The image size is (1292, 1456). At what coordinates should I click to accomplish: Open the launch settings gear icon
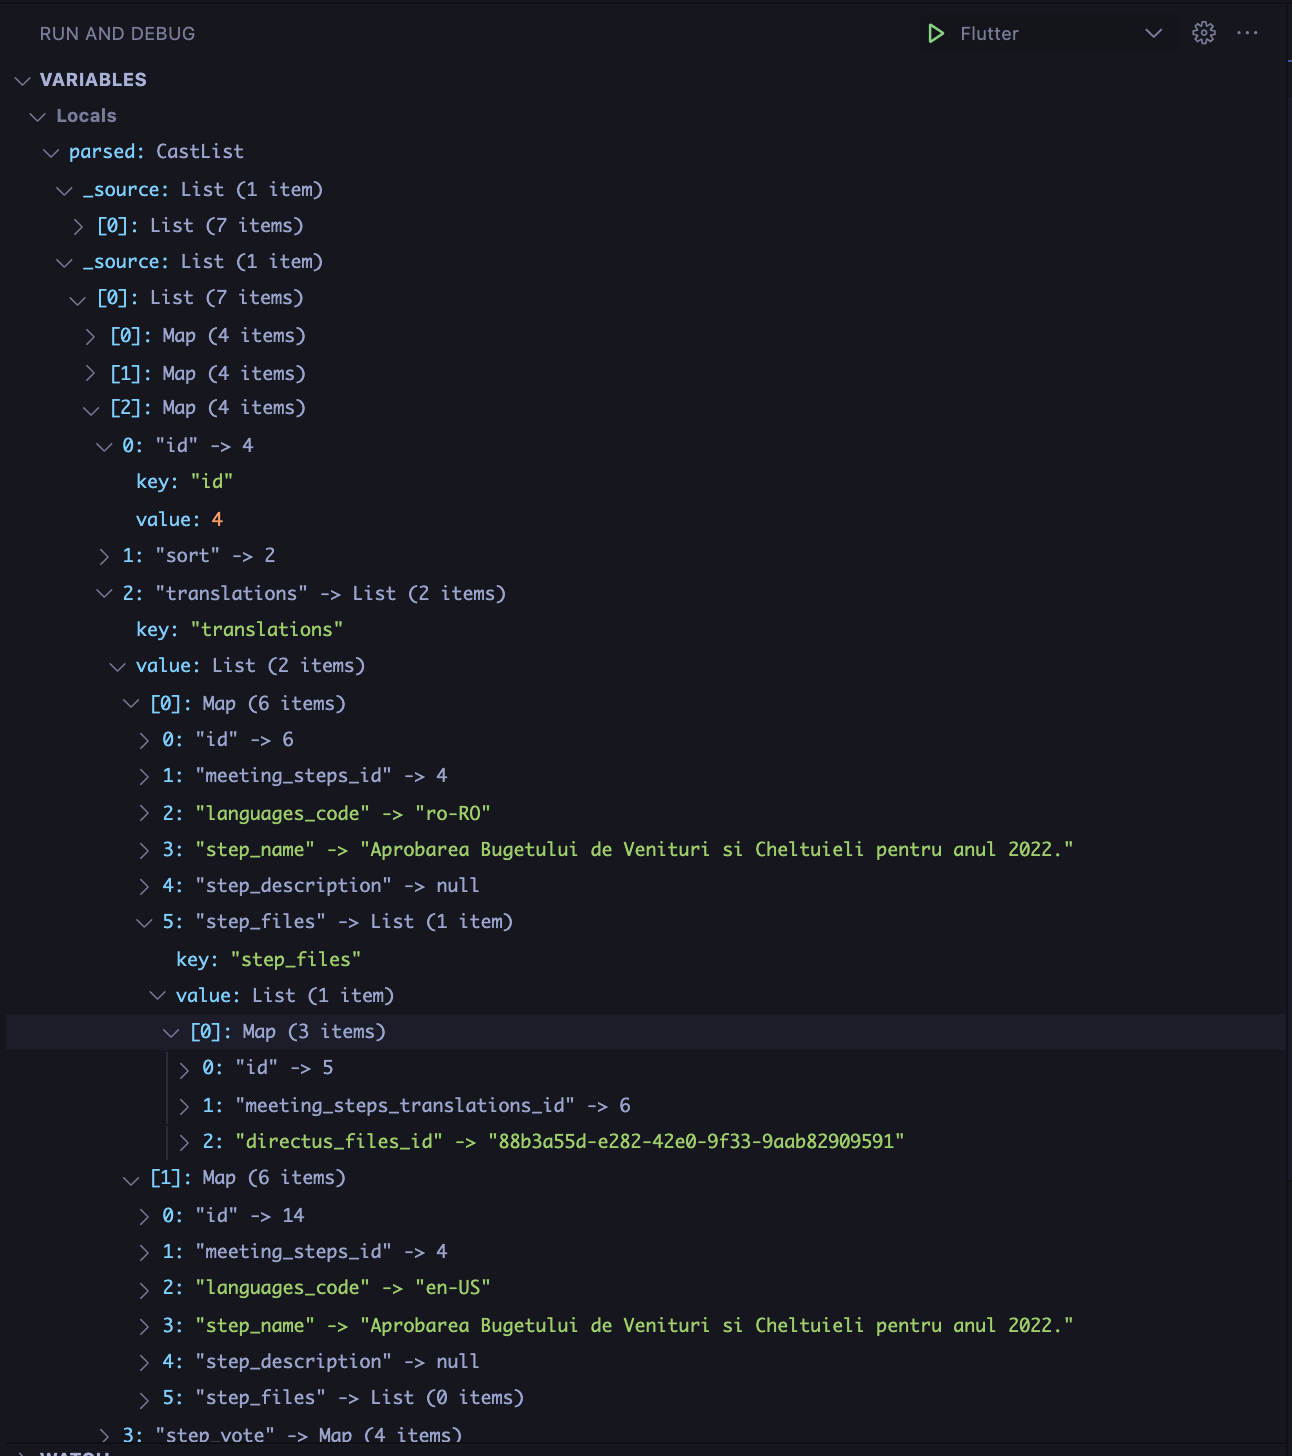tap(1204, 33)
